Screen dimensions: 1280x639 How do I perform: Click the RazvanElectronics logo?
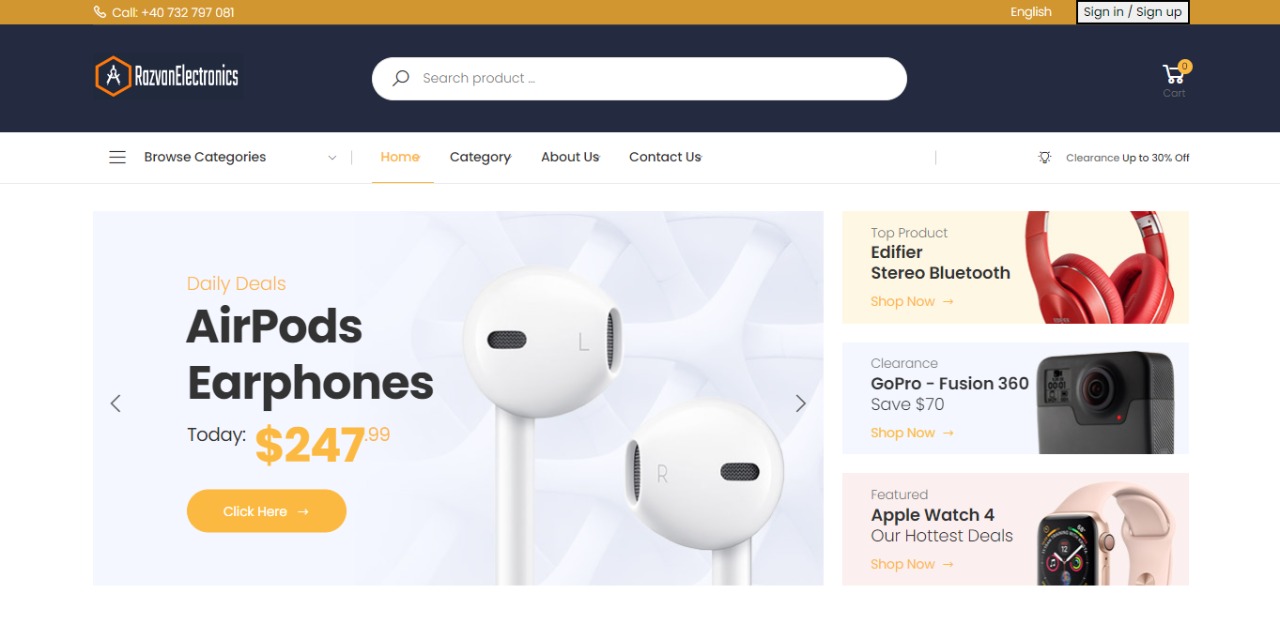coord(167,76)
